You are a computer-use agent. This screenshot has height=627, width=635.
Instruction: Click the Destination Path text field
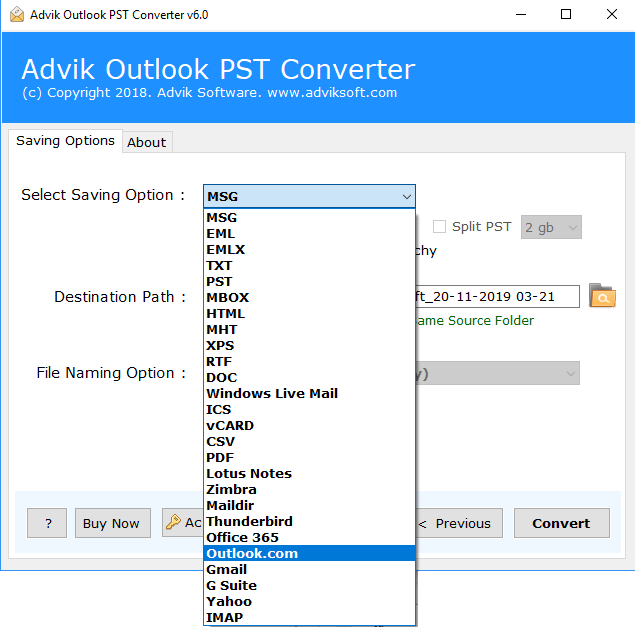(497, 296)
